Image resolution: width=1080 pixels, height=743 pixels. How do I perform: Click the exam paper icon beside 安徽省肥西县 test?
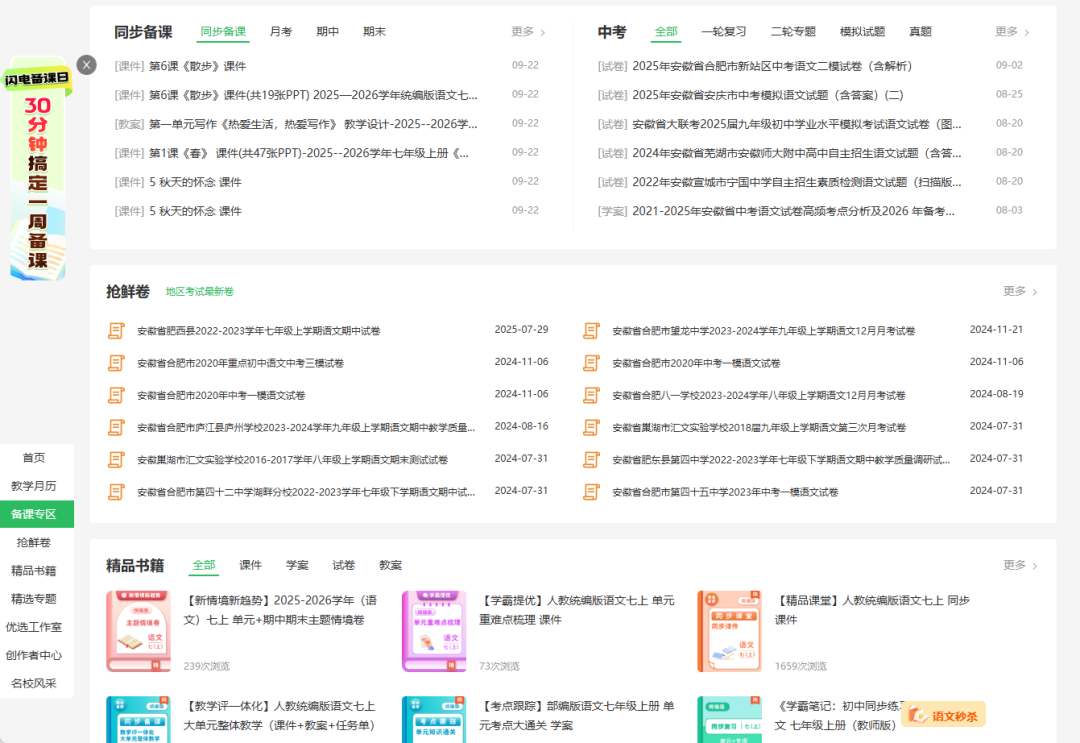tap(116, 329)
